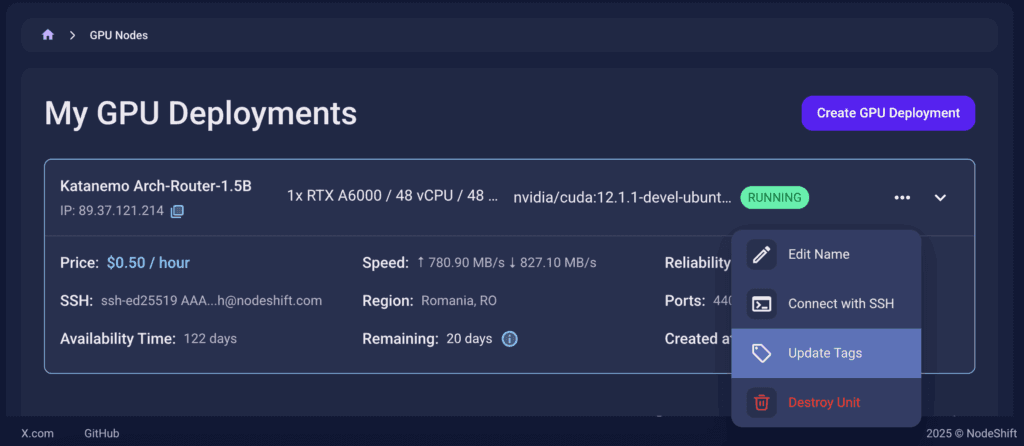1024x446 pixels.
Task: Click the Katanemo Arch-Router-1.5B deployment name
Action: (x=155, y=186)
